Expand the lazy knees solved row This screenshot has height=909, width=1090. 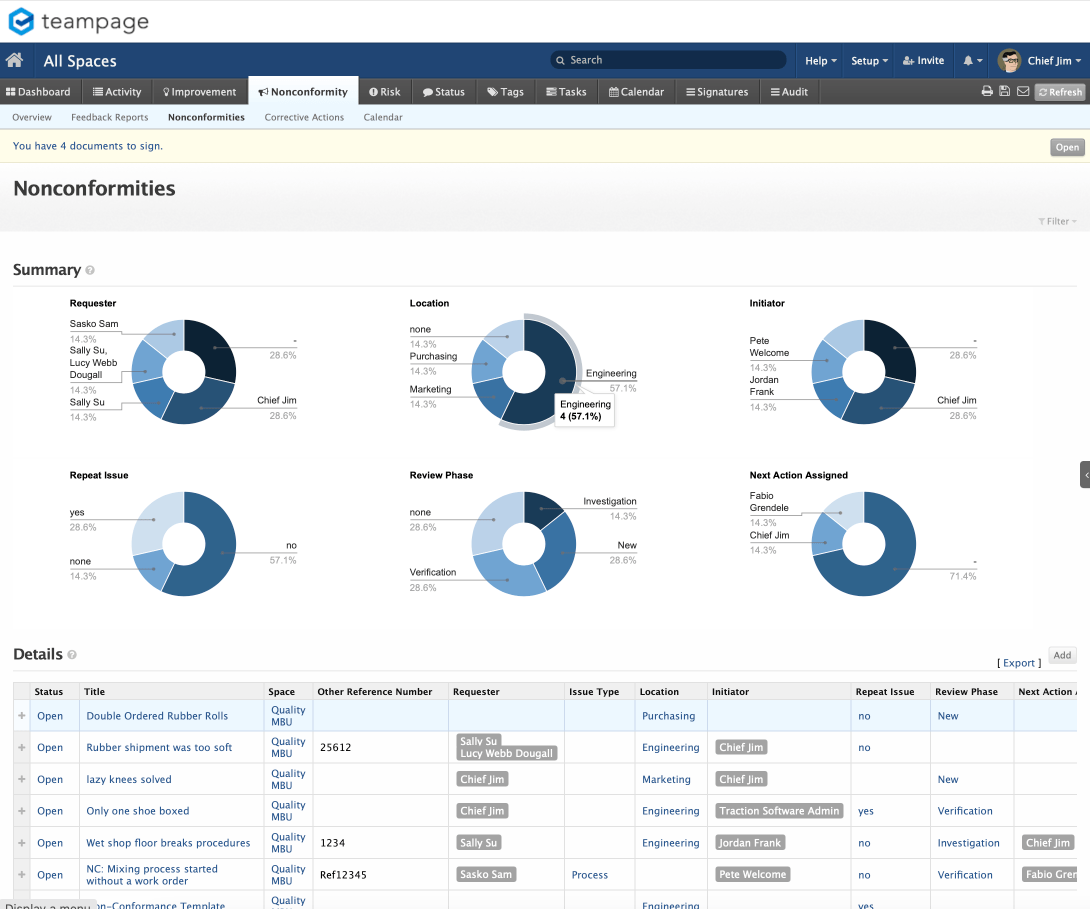22,780
